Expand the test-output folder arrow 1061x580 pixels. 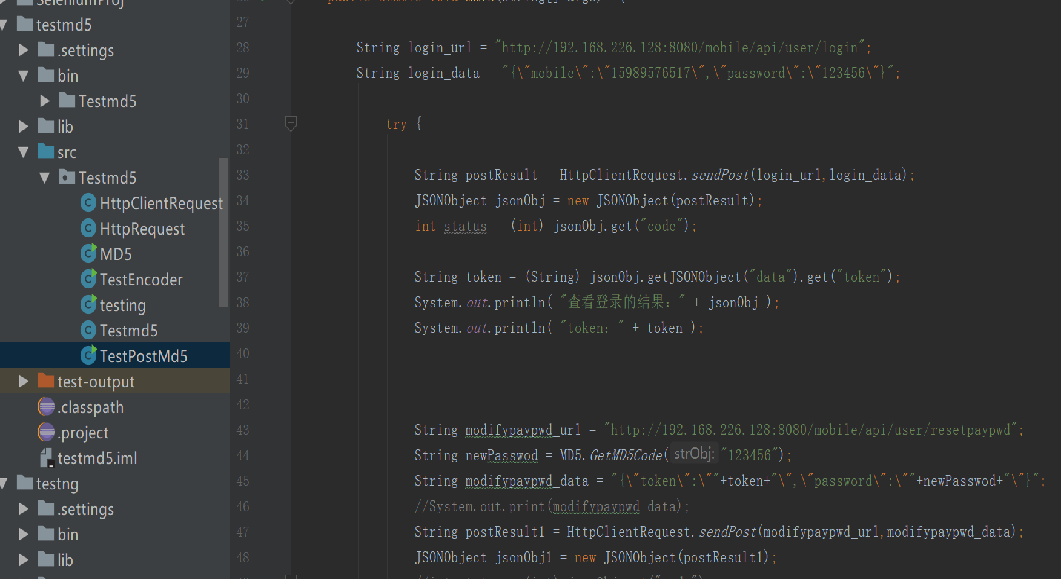point(24,381)
